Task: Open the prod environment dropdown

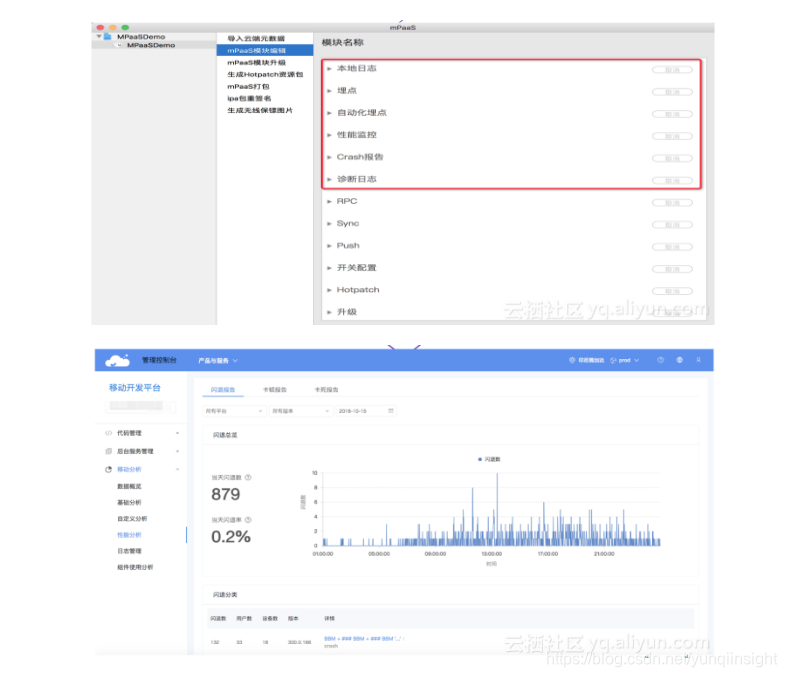Action: tap(628, 360)
